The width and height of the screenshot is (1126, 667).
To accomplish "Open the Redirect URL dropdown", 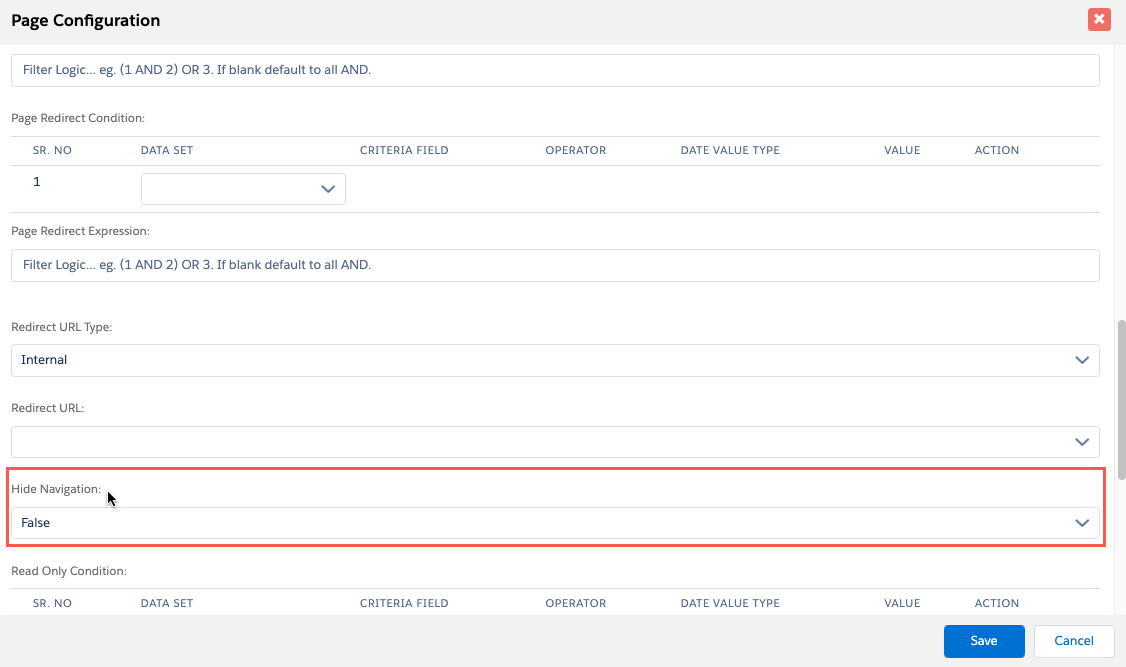I will (555, 442).
